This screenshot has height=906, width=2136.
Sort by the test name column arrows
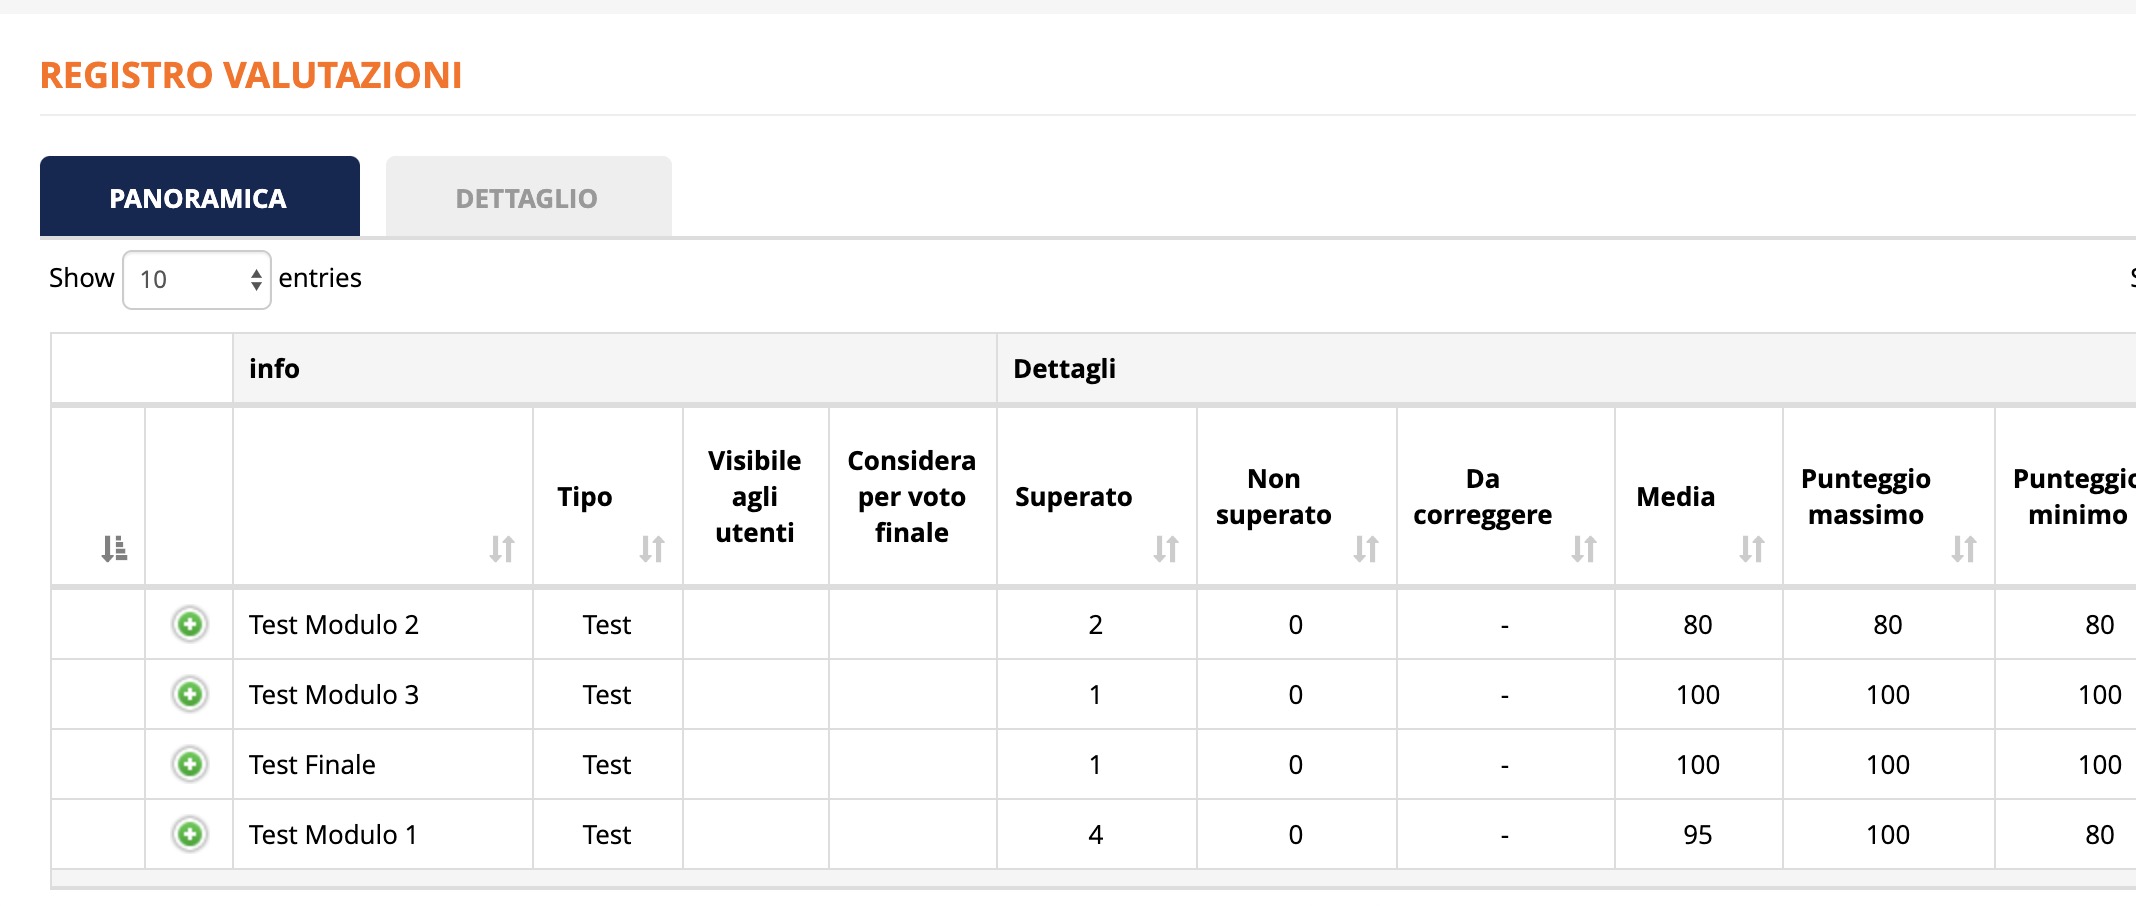501,548
